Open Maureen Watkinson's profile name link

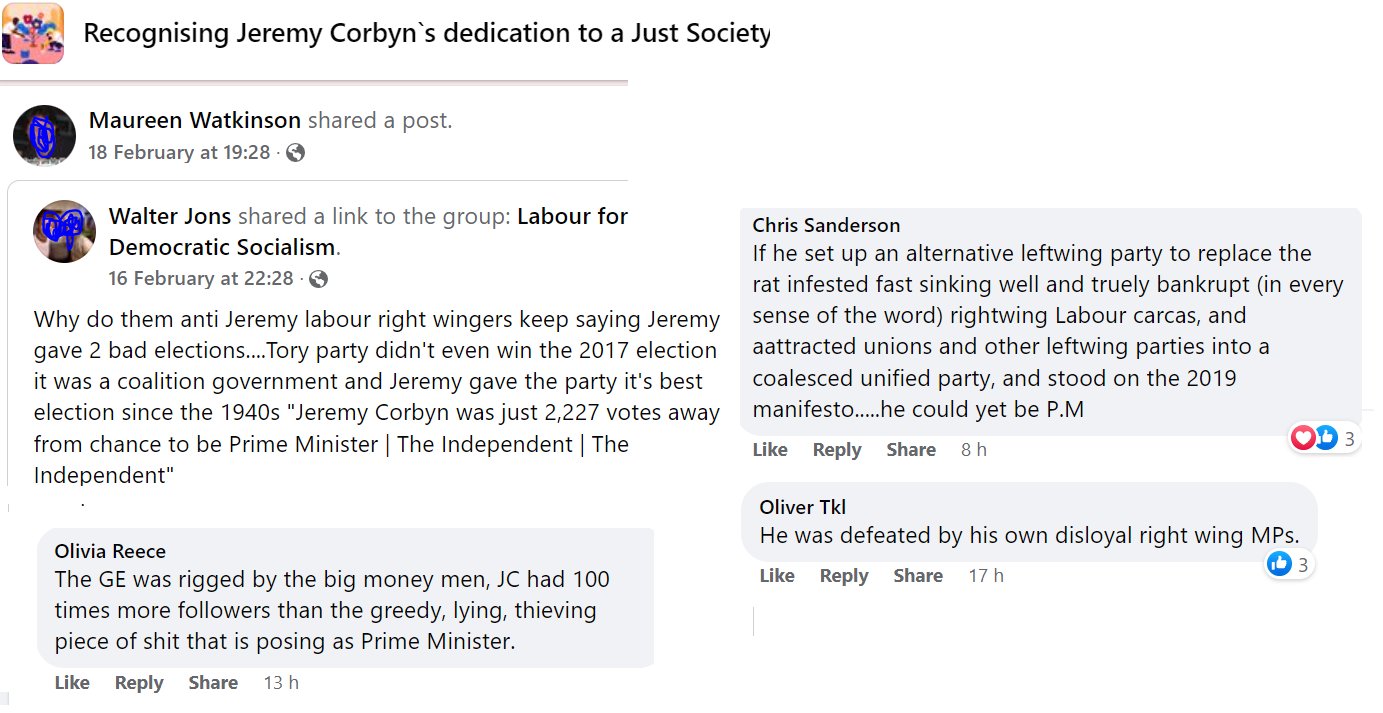(x=194, y=121)
